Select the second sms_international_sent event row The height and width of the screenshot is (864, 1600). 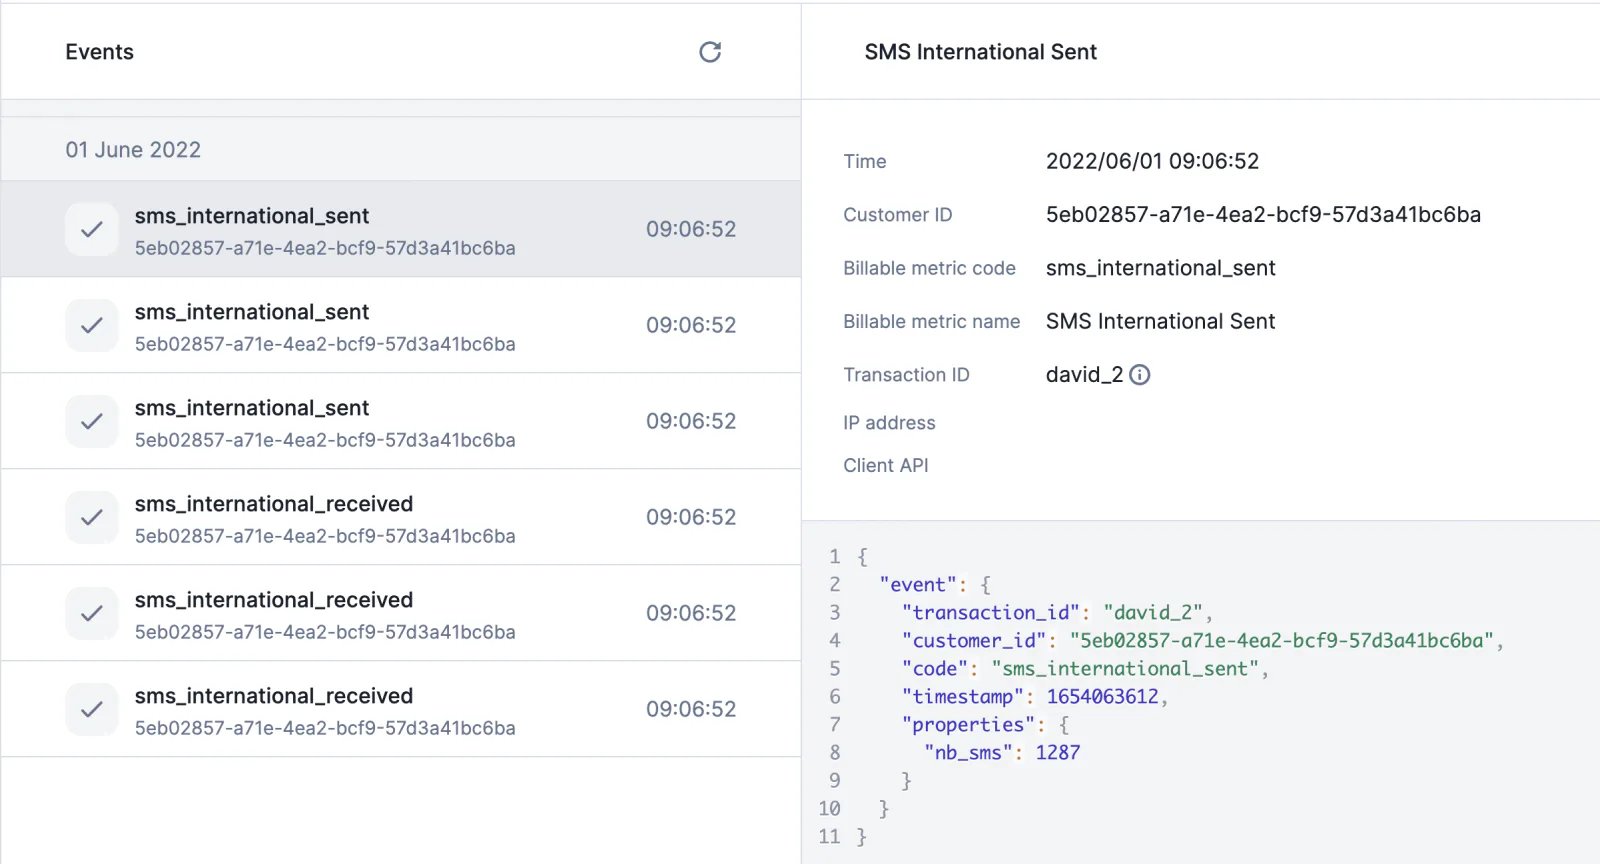tap(401, 325)
